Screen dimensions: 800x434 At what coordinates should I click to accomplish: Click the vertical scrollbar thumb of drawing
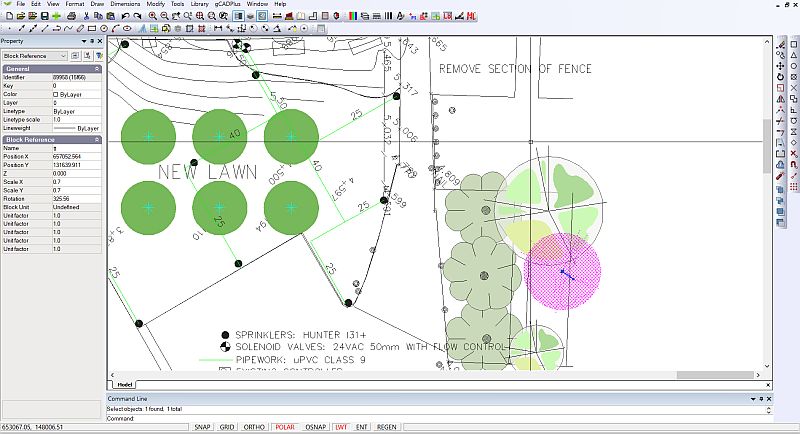click(767, 146)
